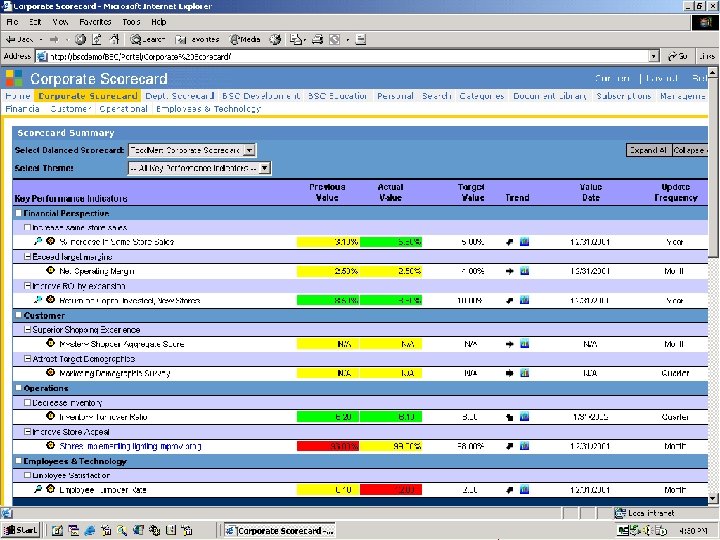The image size is (720, 540).
Task: Click the Expand All button
Action: 648,150
